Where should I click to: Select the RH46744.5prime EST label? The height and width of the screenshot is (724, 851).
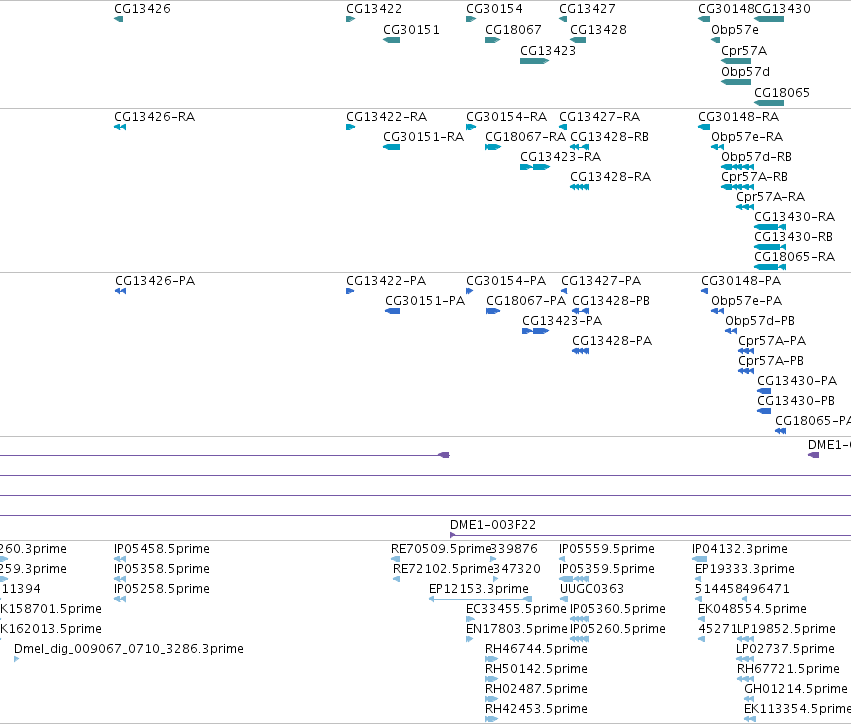(536, 649)
